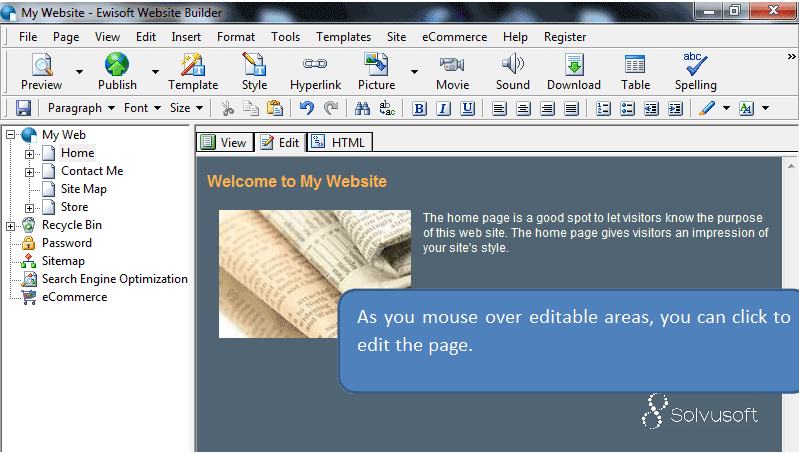Decrease the indent
This screenshot has width=799, height=454.
(x=651, y=109)
